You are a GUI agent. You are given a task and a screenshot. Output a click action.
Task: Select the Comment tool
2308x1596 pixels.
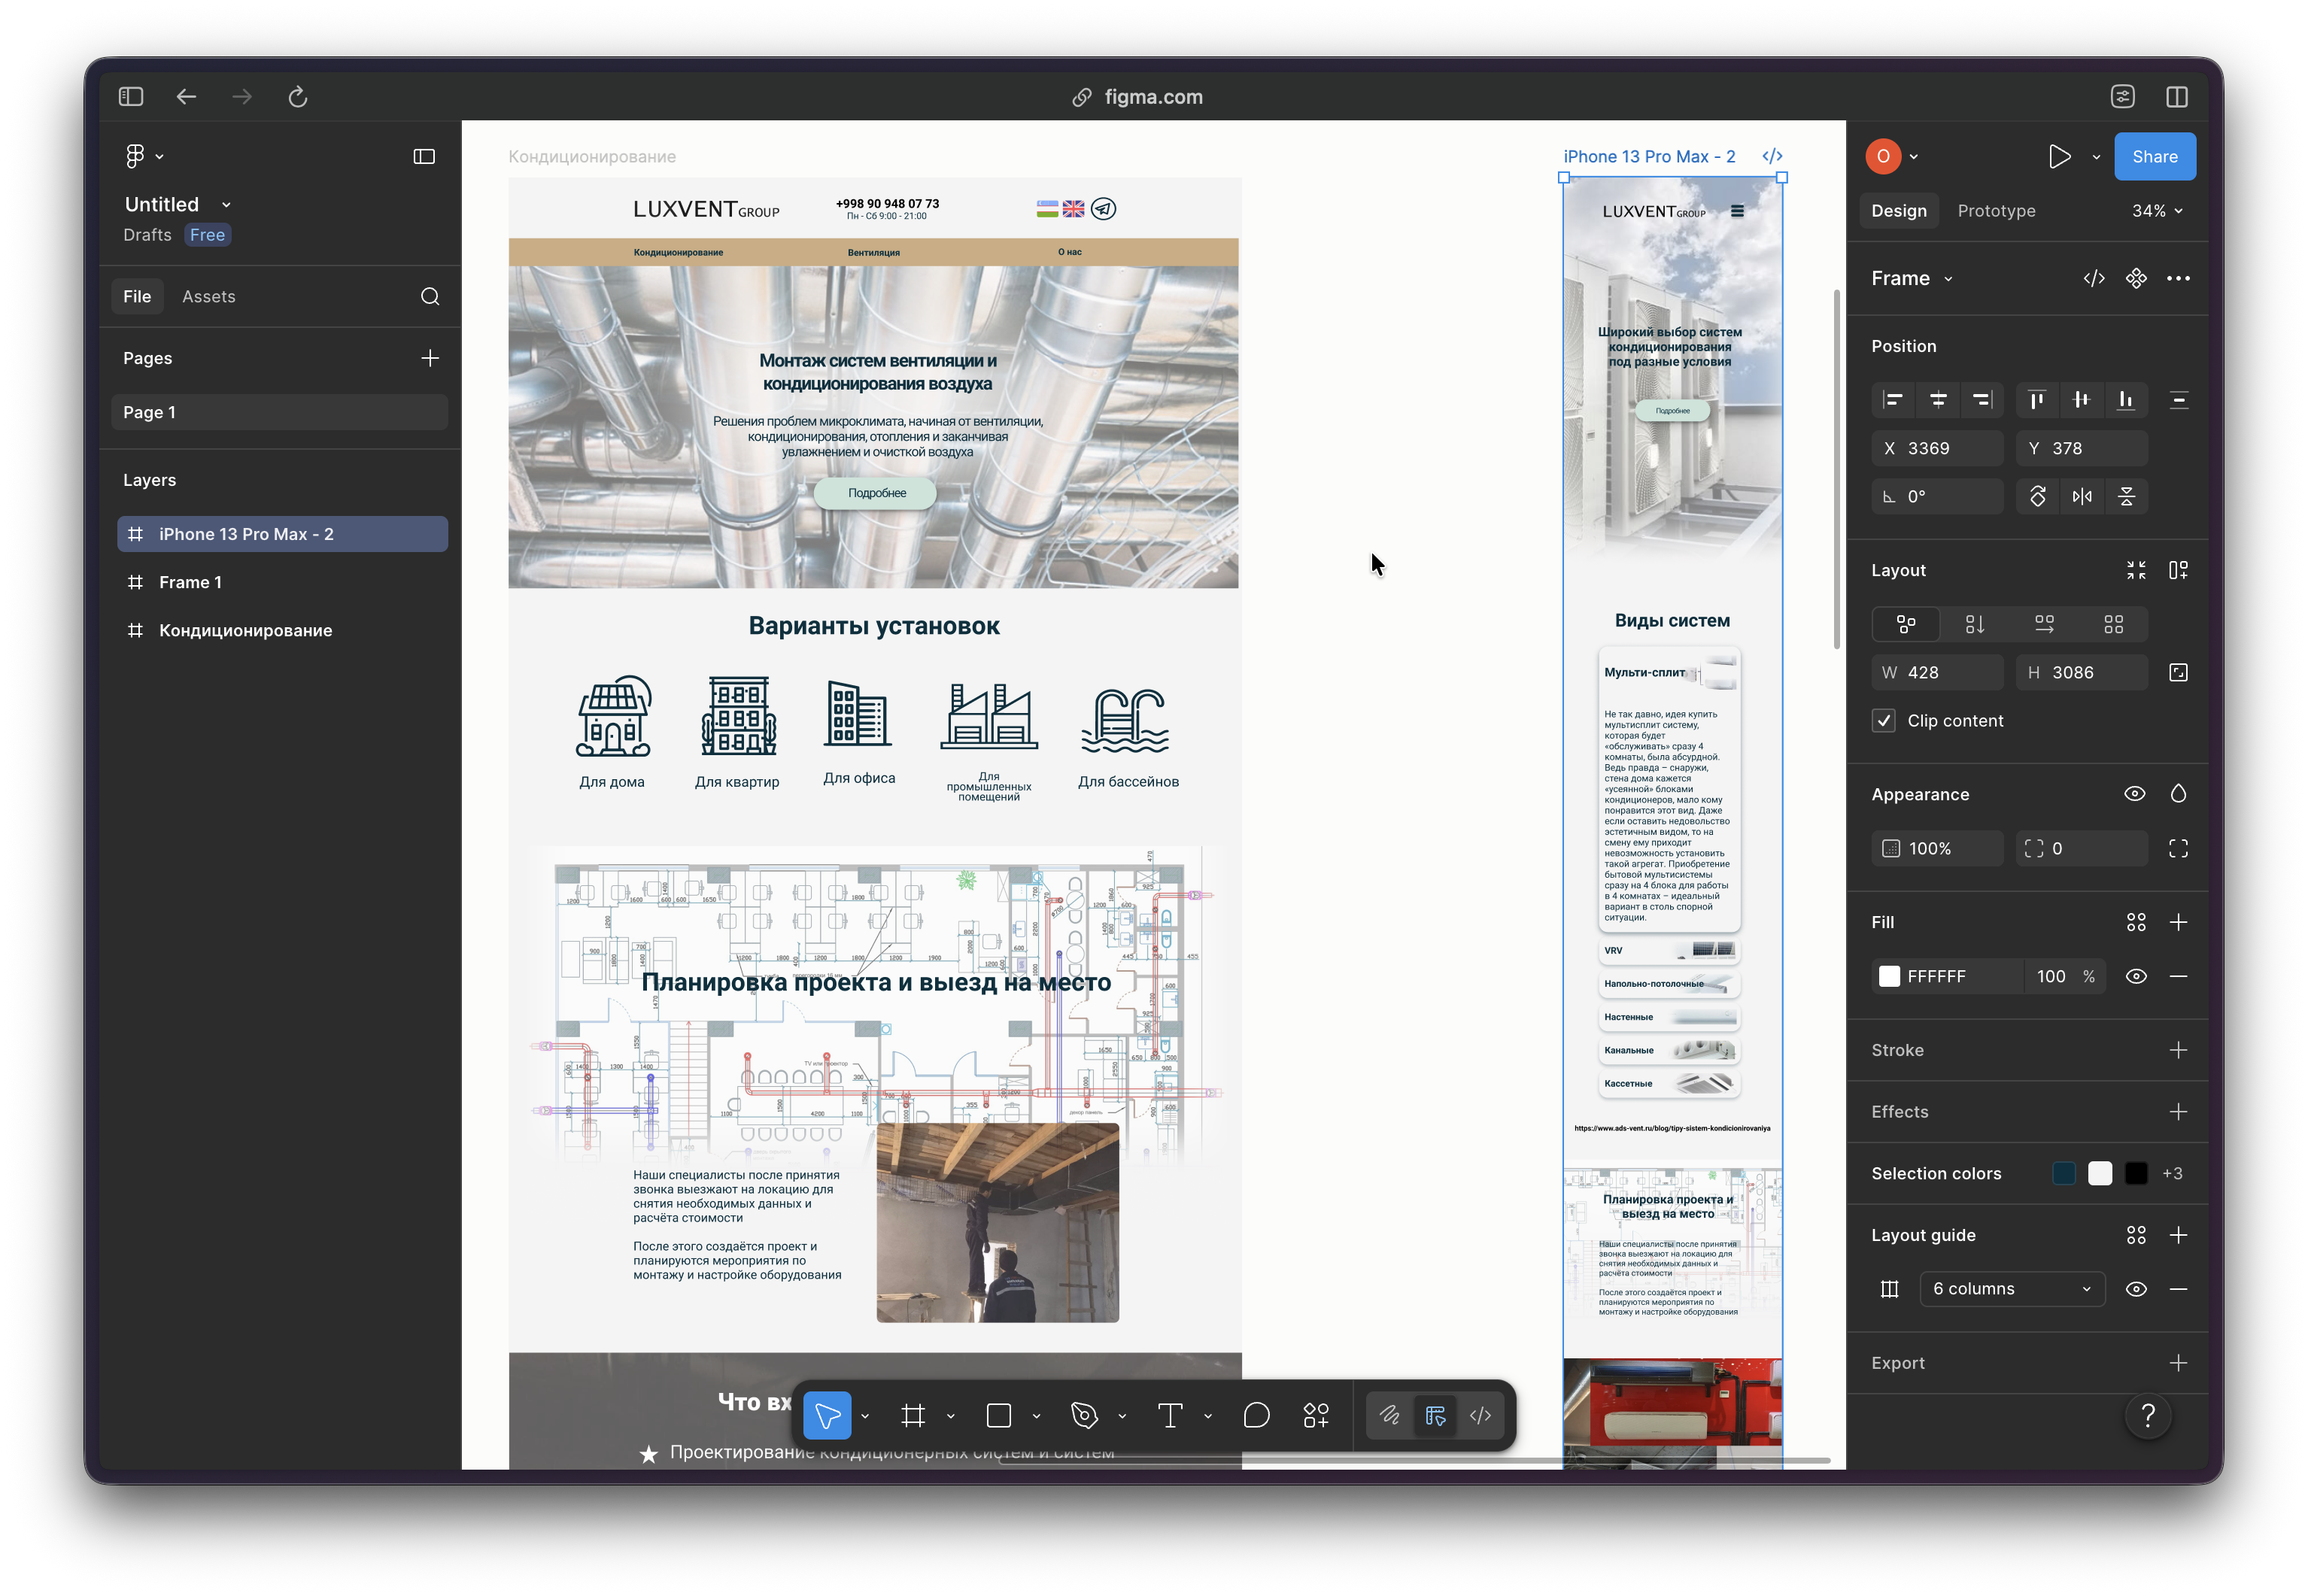point(1256,1415)
